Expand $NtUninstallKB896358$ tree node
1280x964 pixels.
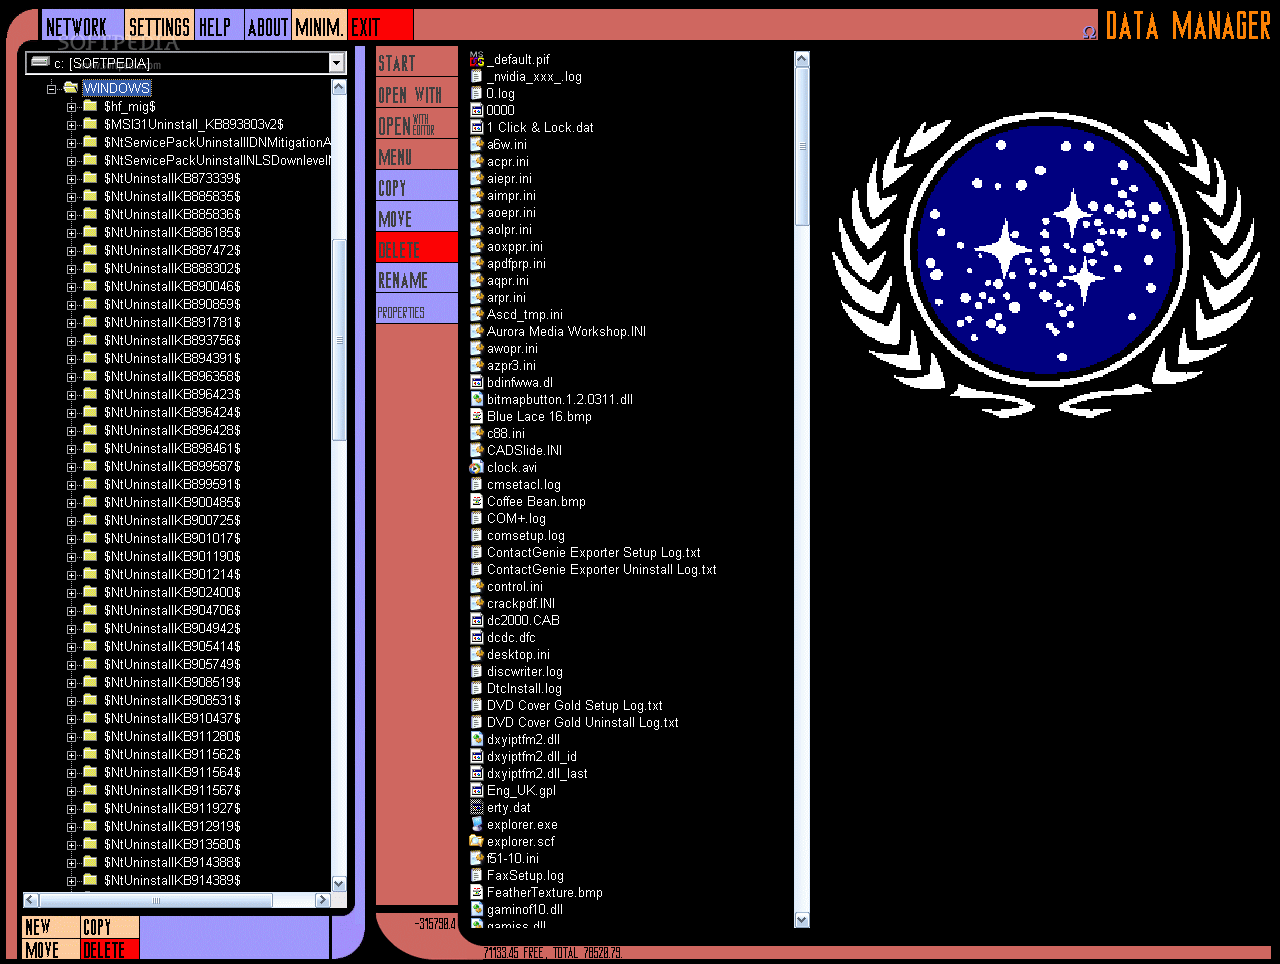(x=71, y=376)
